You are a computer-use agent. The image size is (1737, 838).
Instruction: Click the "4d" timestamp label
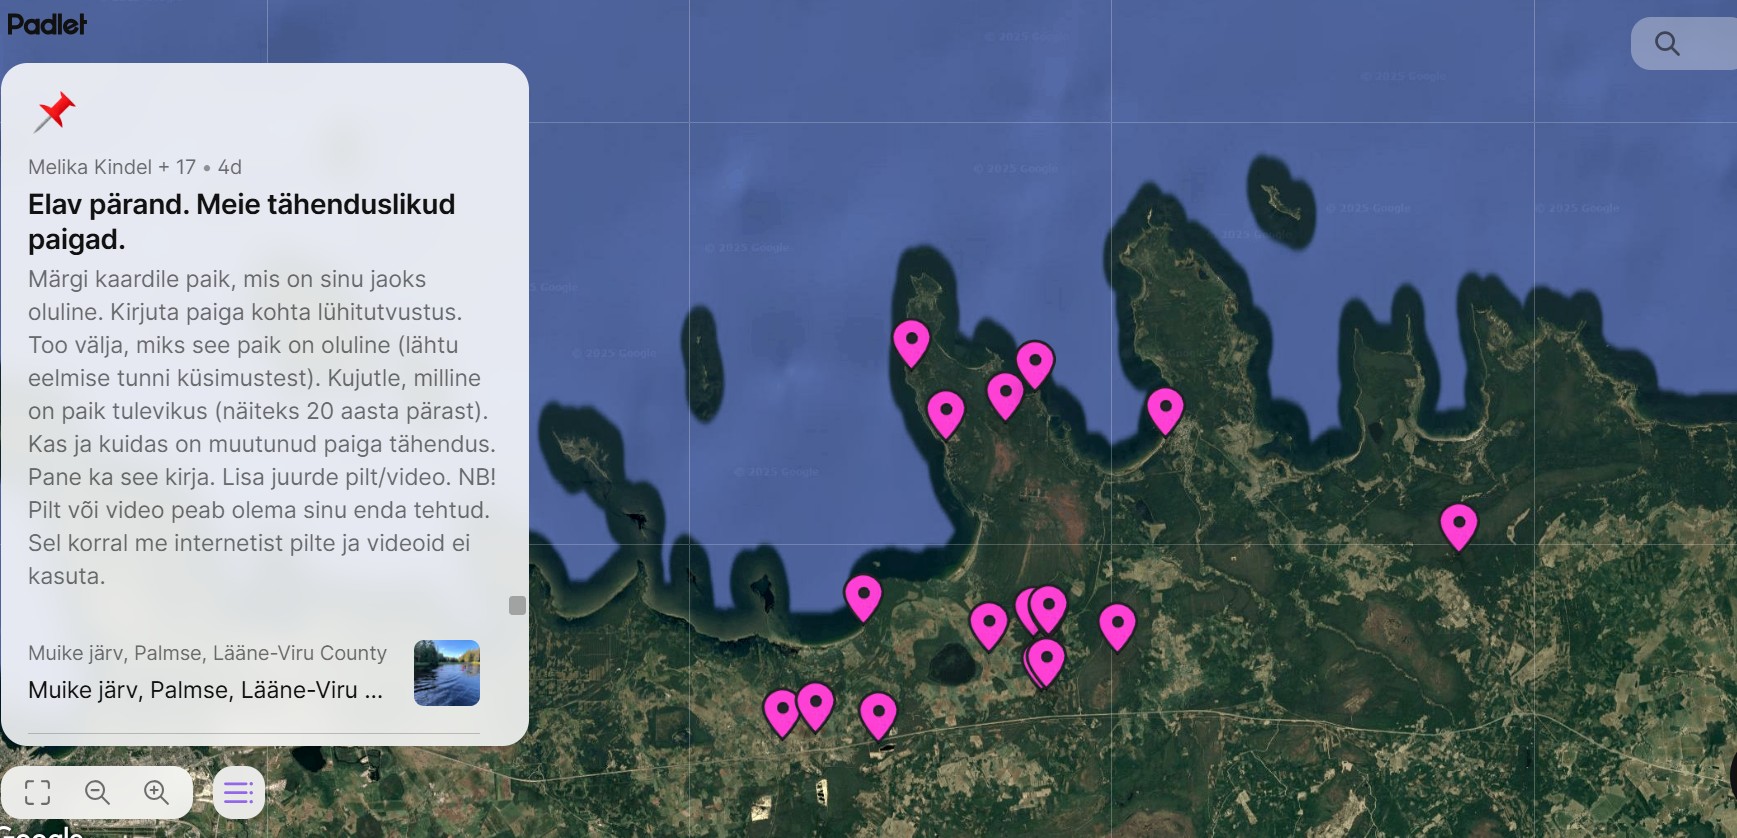tap(230, 167)
